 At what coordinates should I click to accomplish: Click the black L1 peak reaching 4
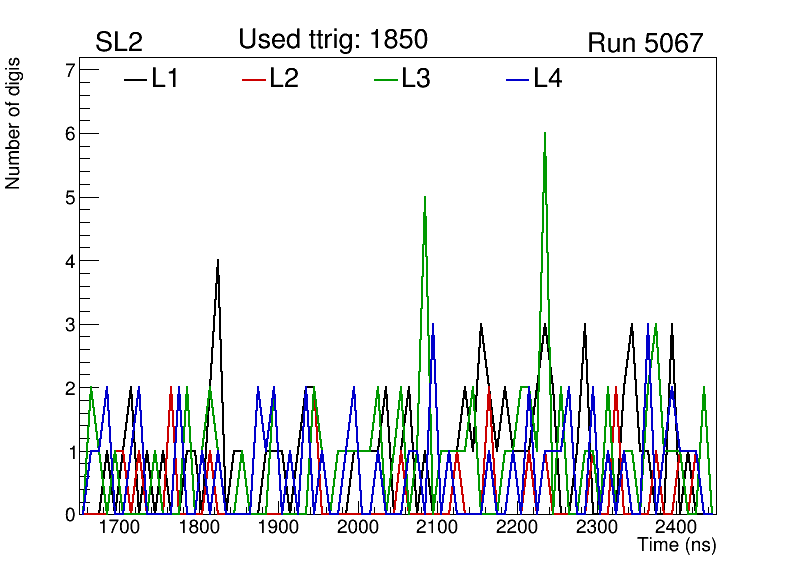tap(217, 262)
